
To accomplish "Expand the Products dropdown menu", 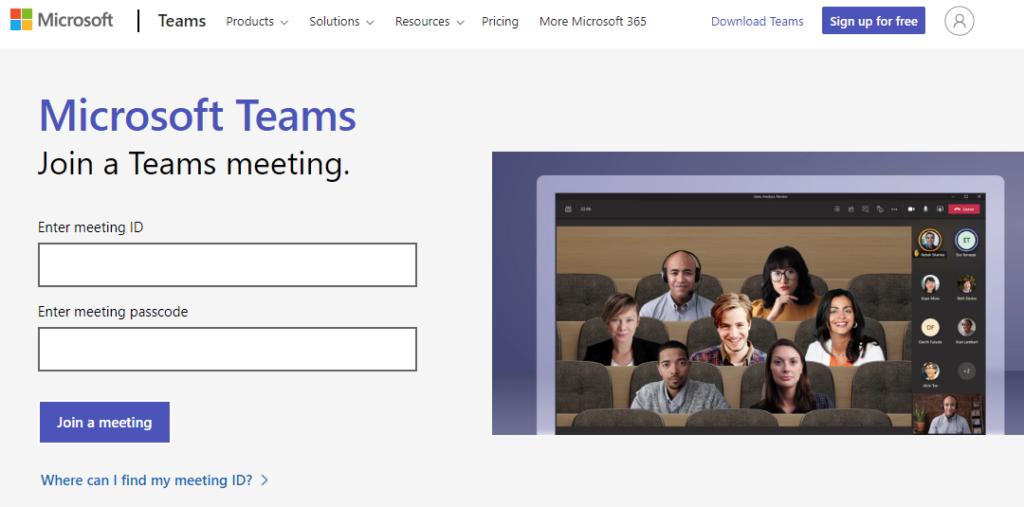I will pos(257,22).
